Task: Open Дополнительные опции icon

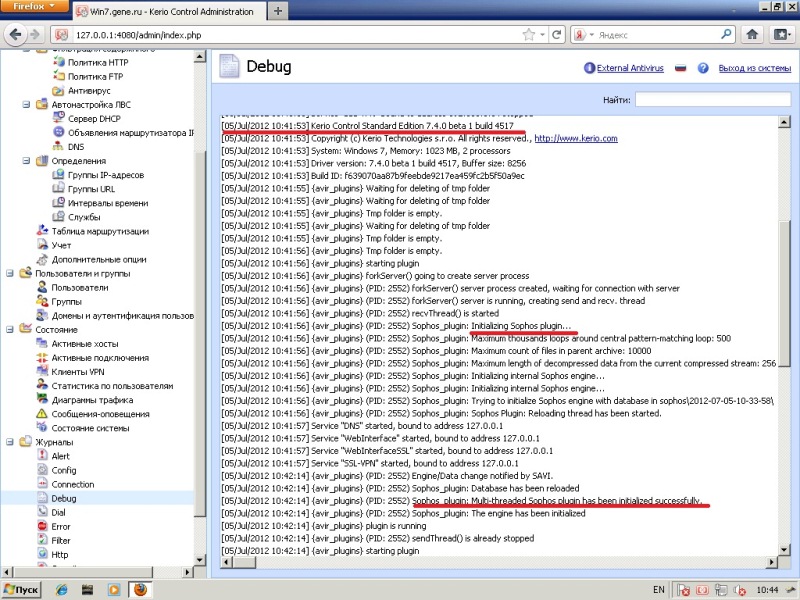Action: pyautogui.click(x=42, y=259)
